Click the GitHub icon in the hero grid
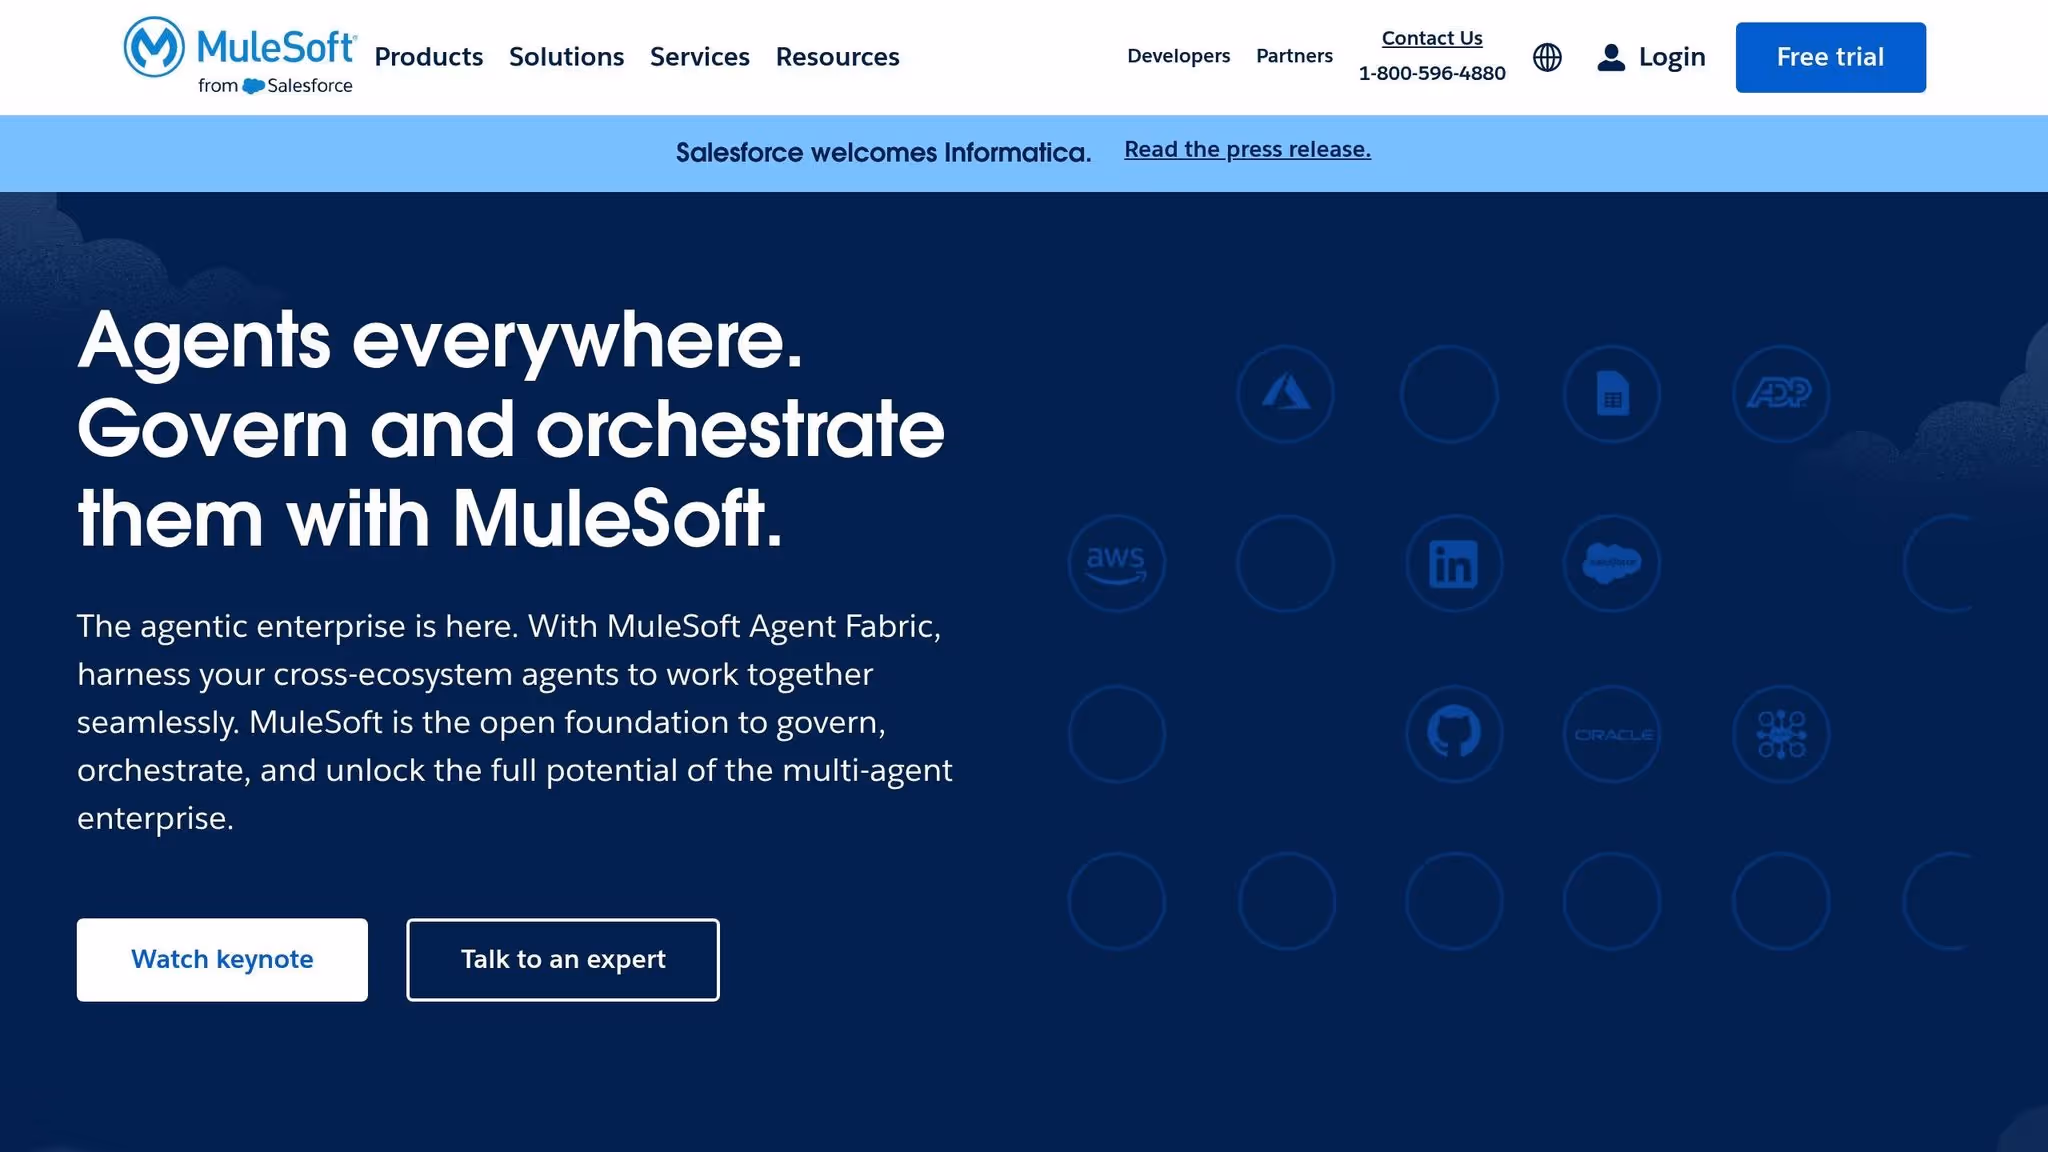This screenshot has height=1152, width=2048. point(1453,733)
